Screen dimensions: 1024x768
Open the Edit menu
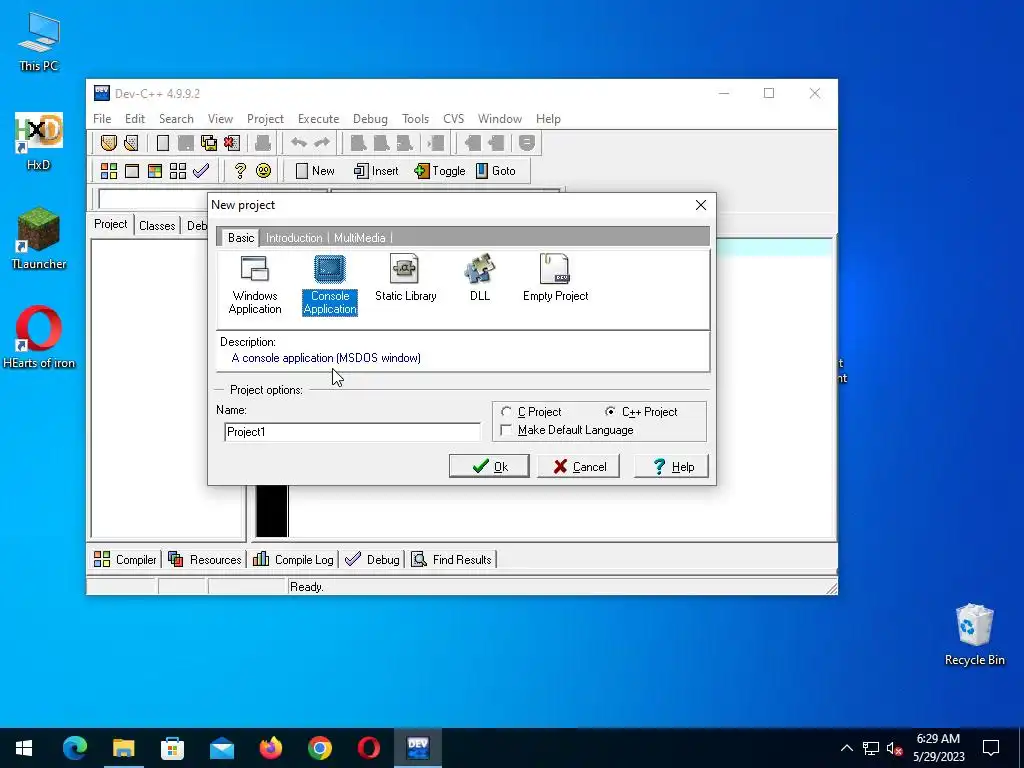point(135,119)
